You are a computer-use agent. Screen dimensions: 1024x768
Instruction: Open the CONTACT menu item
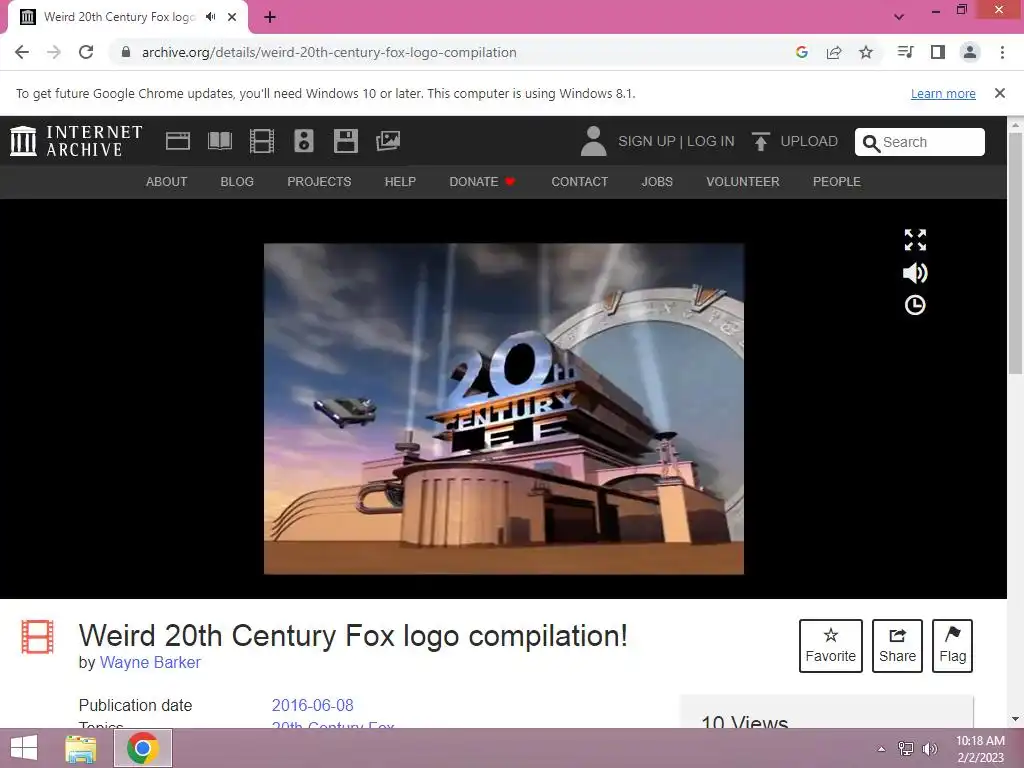[579, 182]
